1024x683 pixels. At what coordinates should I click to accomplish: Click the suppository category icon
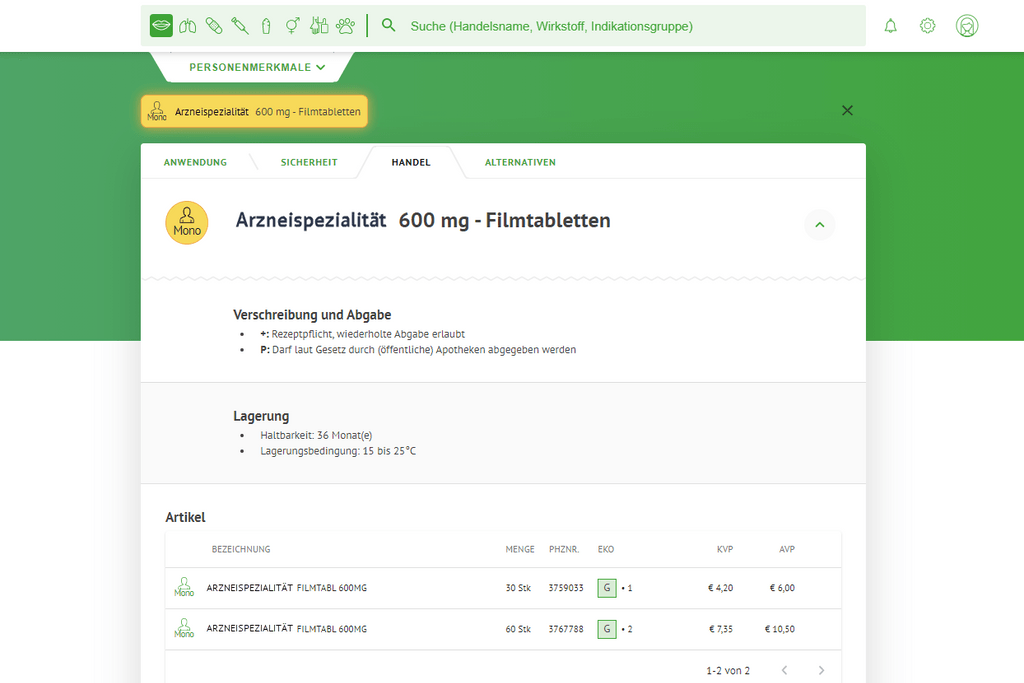(265, 25)
